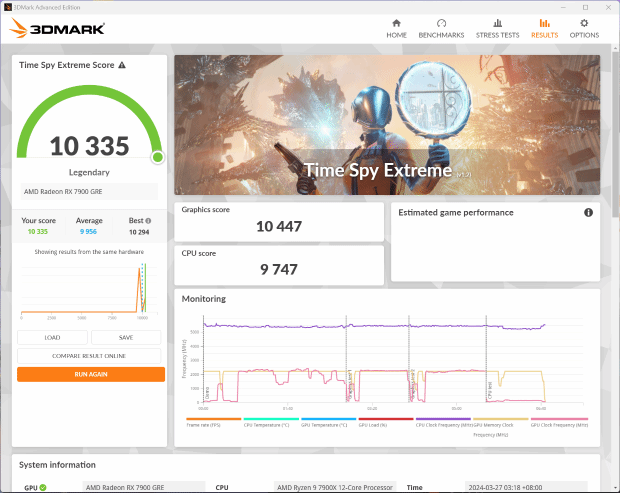620x493 pixels.
Task: Click the LOAD button
Action: 52,337
